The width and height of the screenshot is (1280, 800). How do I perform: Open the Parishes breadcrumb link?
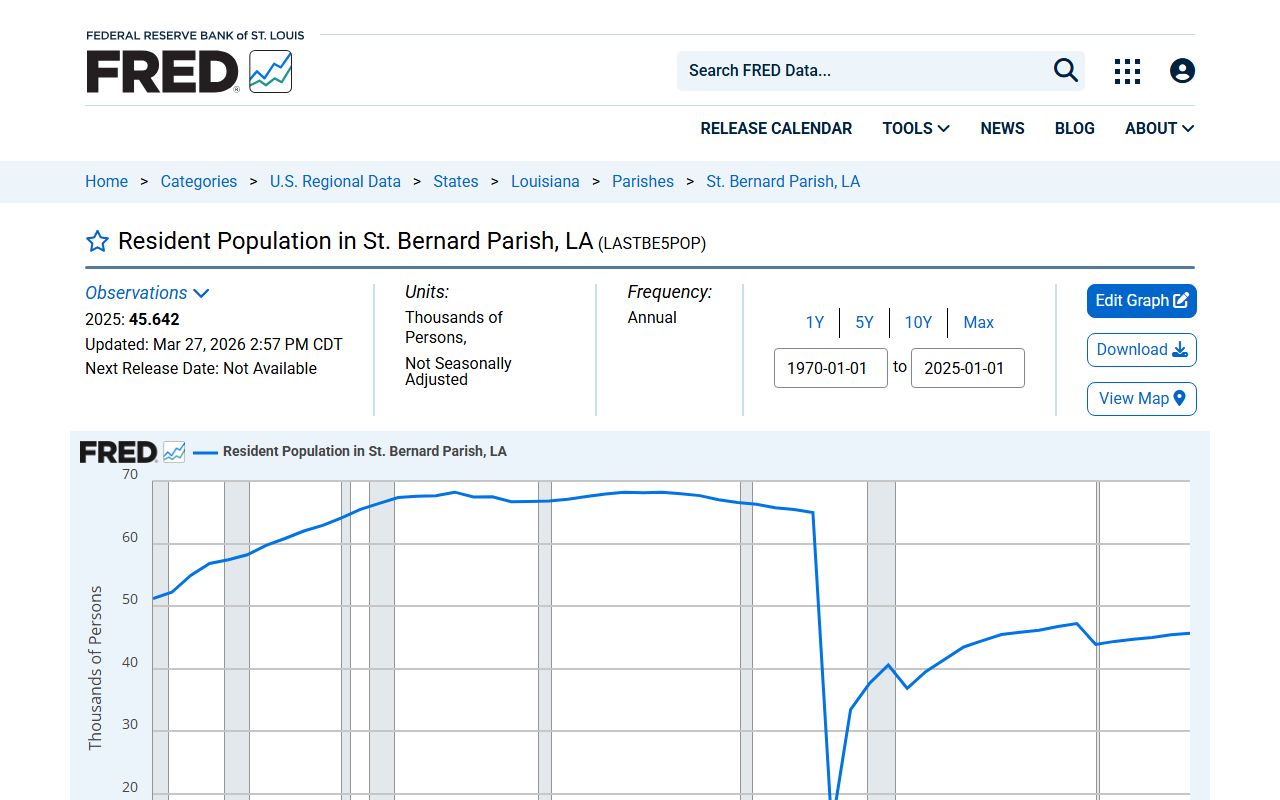643,182
